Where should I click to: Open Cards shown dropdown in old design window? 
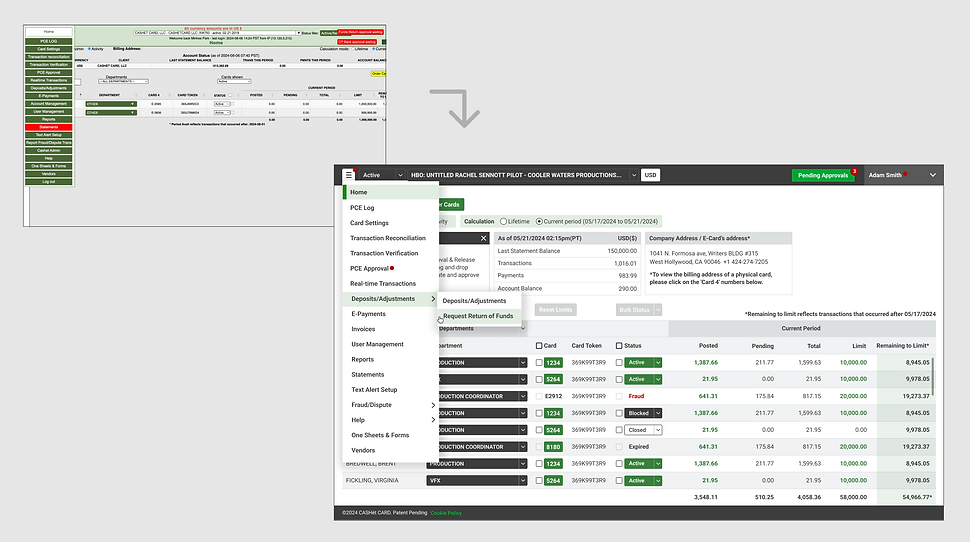tap(234, 81)
